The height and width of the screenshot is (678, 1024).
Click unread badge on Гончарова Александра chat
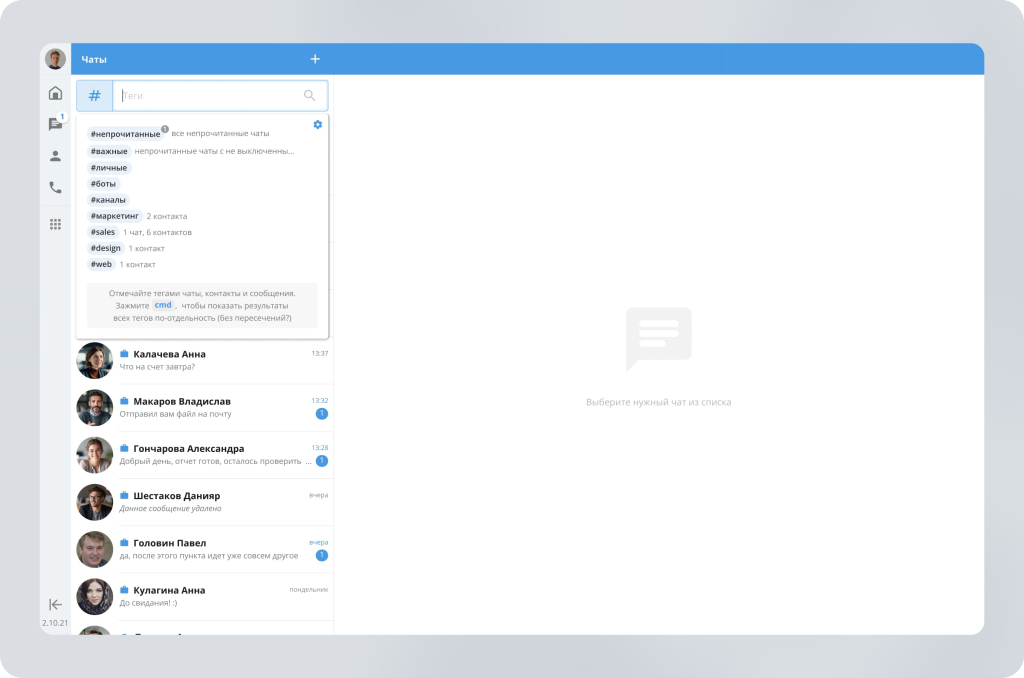321,460
